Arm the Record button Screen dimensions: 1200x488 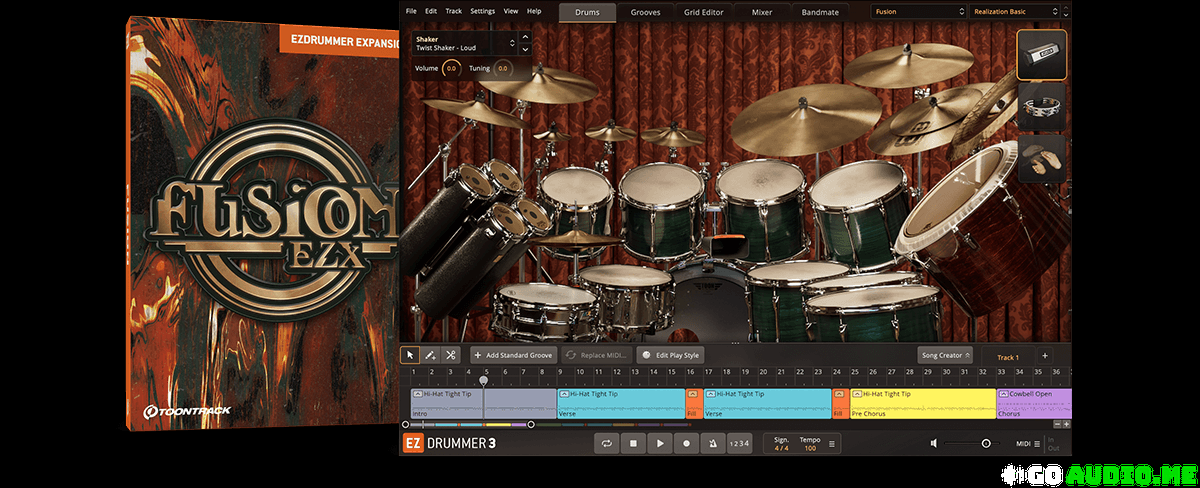[686, 442]
